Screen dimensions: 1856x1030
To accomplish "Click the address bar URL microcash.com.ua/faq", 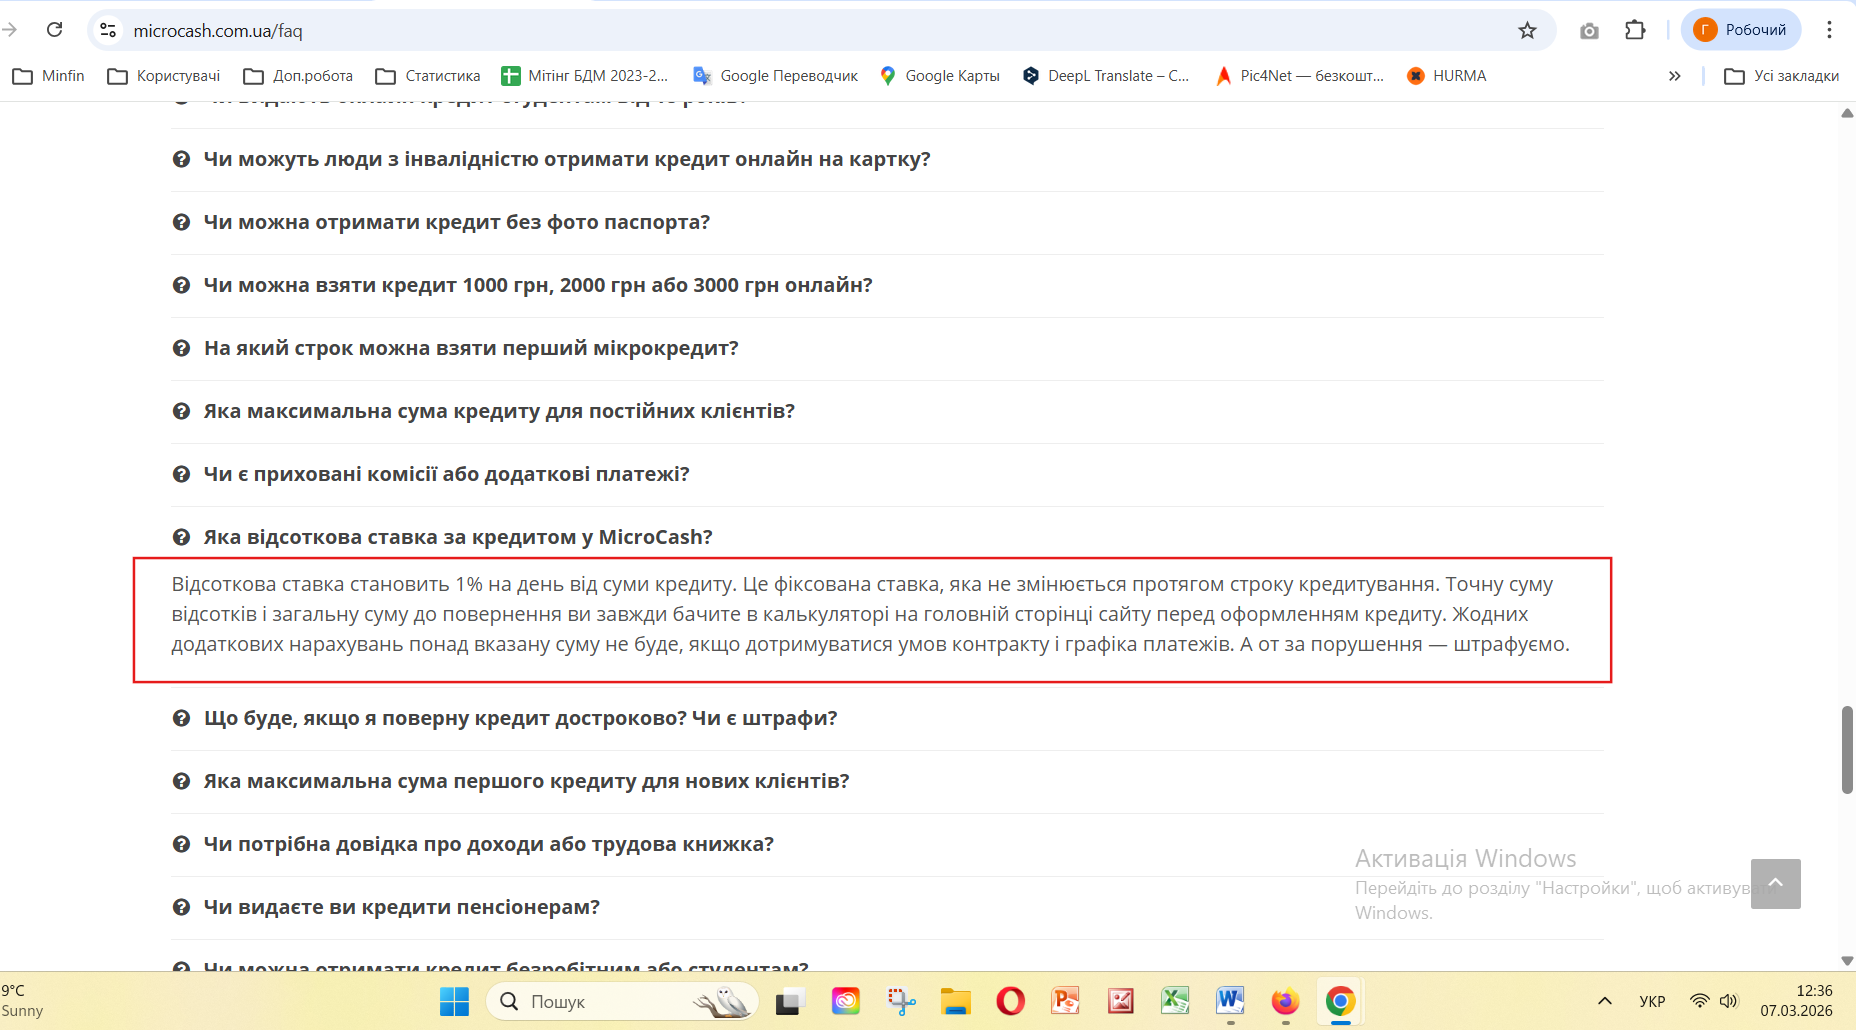I will click(x=218, y=31).
